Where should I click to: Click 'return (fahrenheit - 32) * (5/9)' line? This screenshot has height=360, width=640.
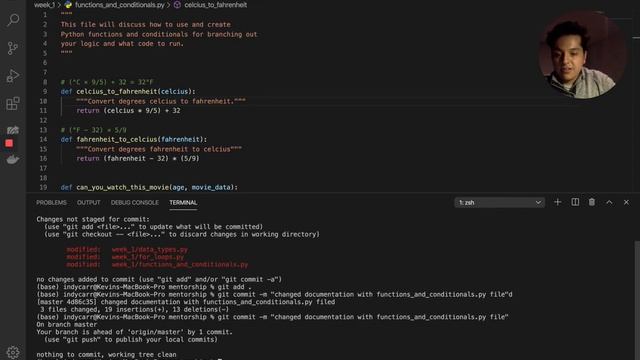[x=138, y=158]
